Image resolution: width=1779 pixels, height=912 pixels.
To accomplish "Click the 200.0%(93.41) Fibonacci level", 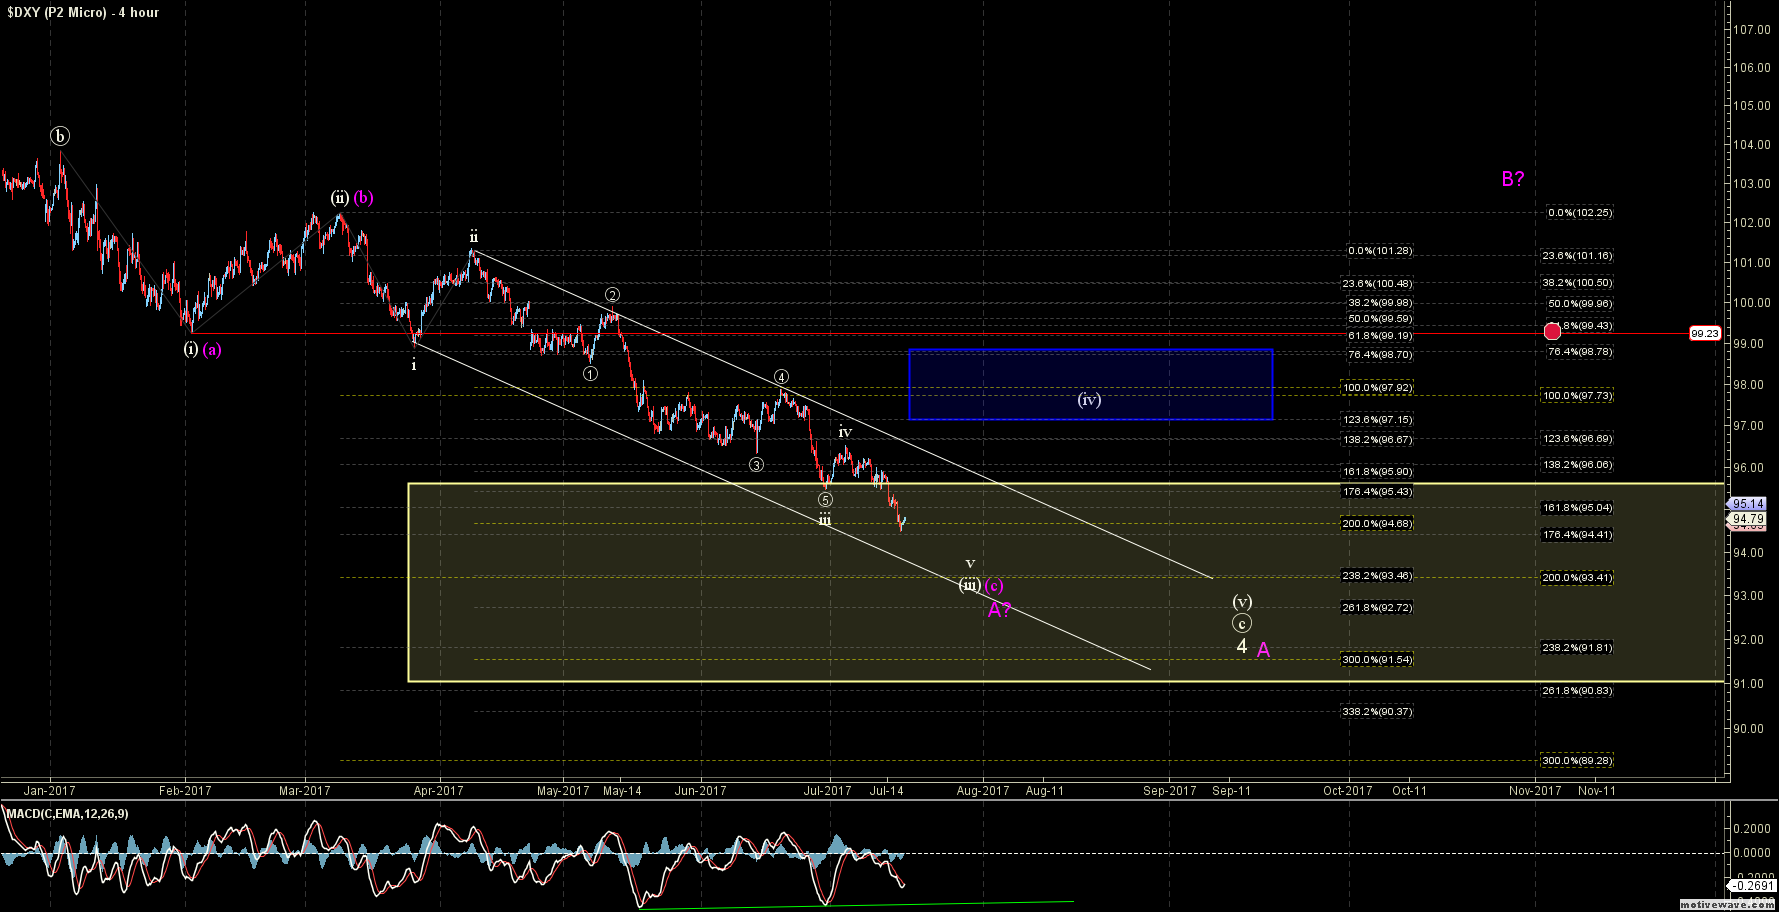I will pos(1577,577).
